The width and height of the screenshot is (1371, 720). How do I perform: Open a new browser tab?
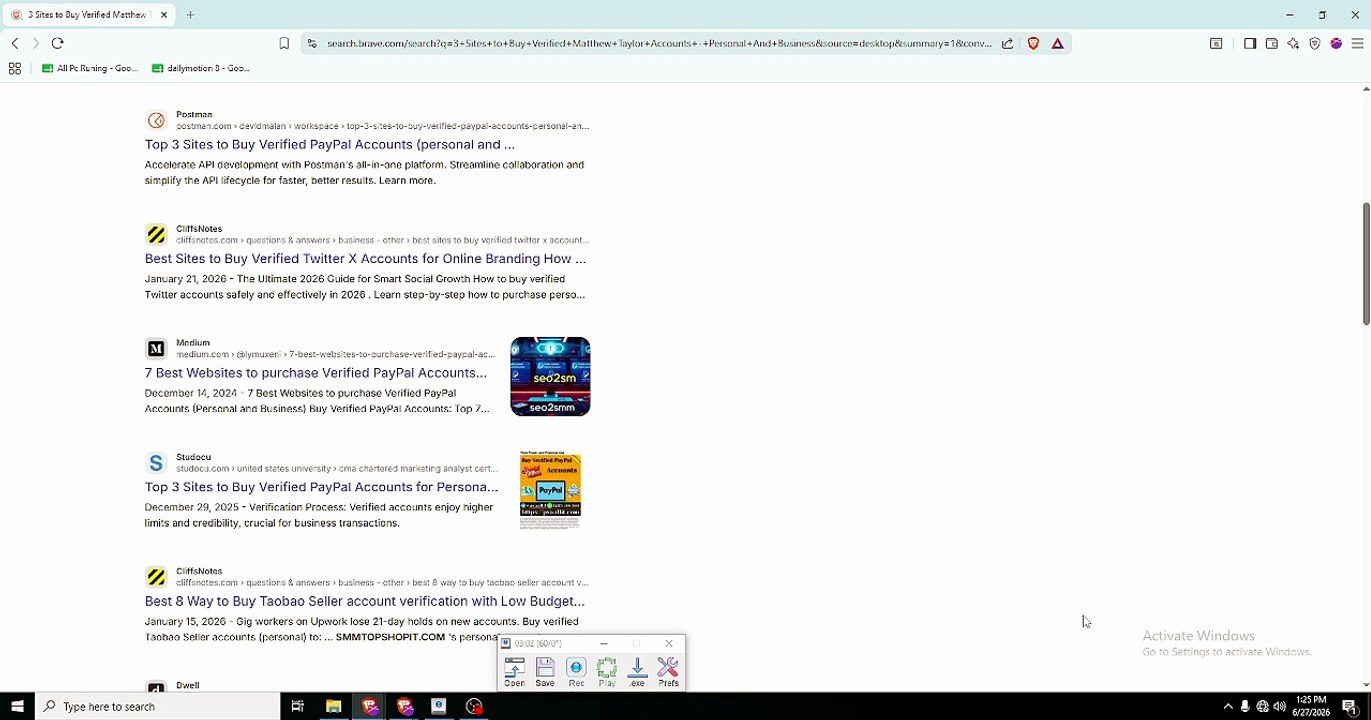click(x=190, y=15)
